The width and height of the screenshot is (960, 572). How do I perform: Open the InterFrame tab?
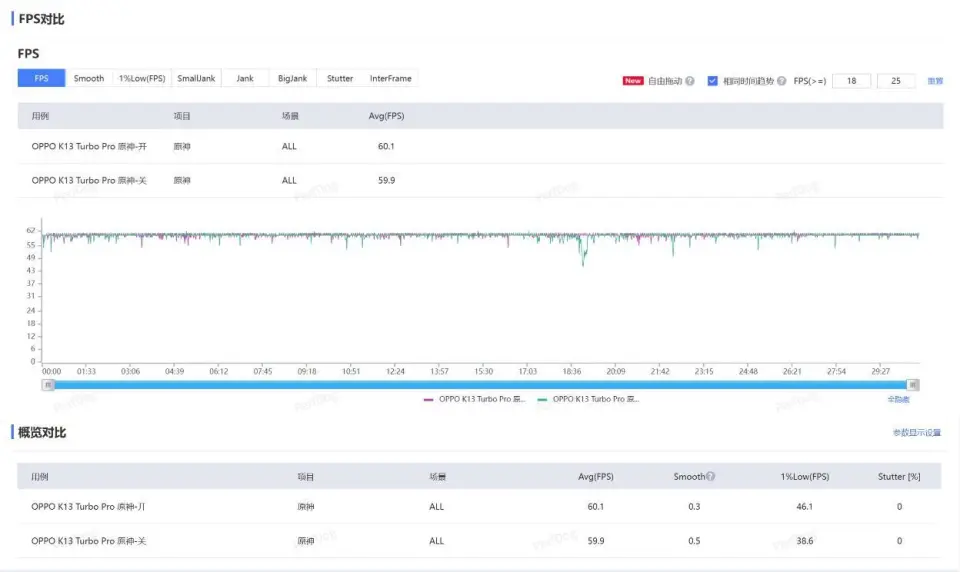click(390, 78)
